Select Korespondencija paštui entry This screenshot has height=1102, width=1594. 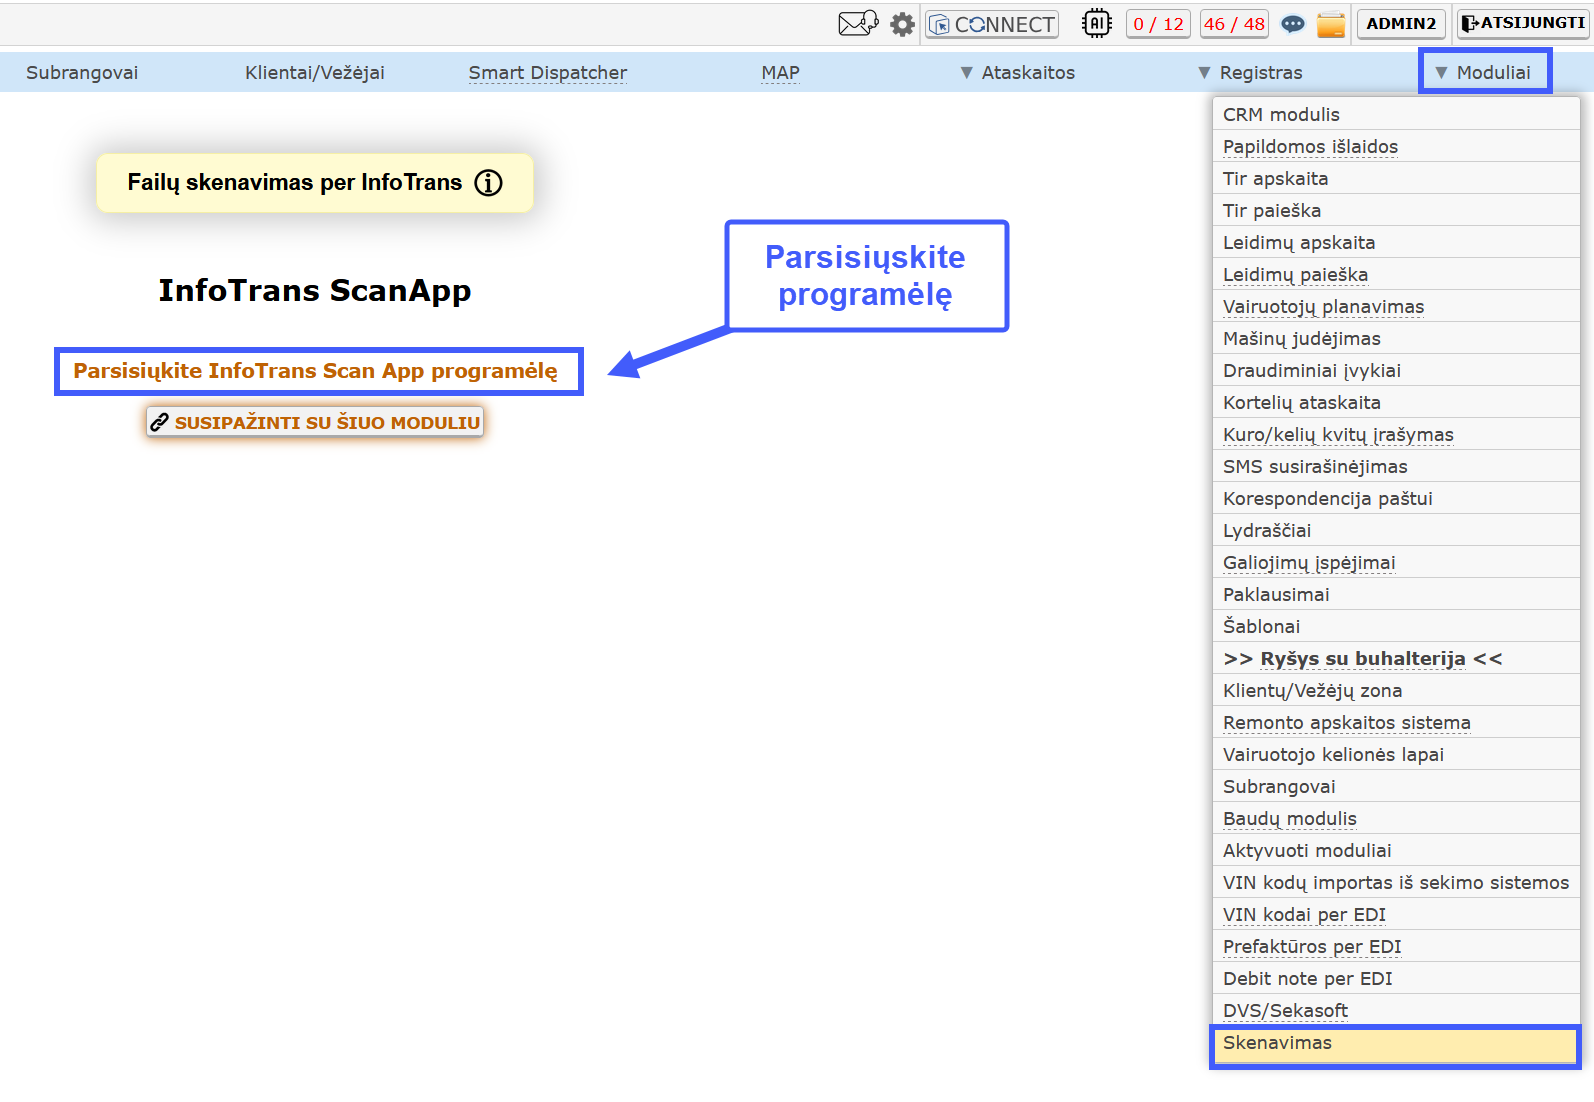tap(1395, 498)
